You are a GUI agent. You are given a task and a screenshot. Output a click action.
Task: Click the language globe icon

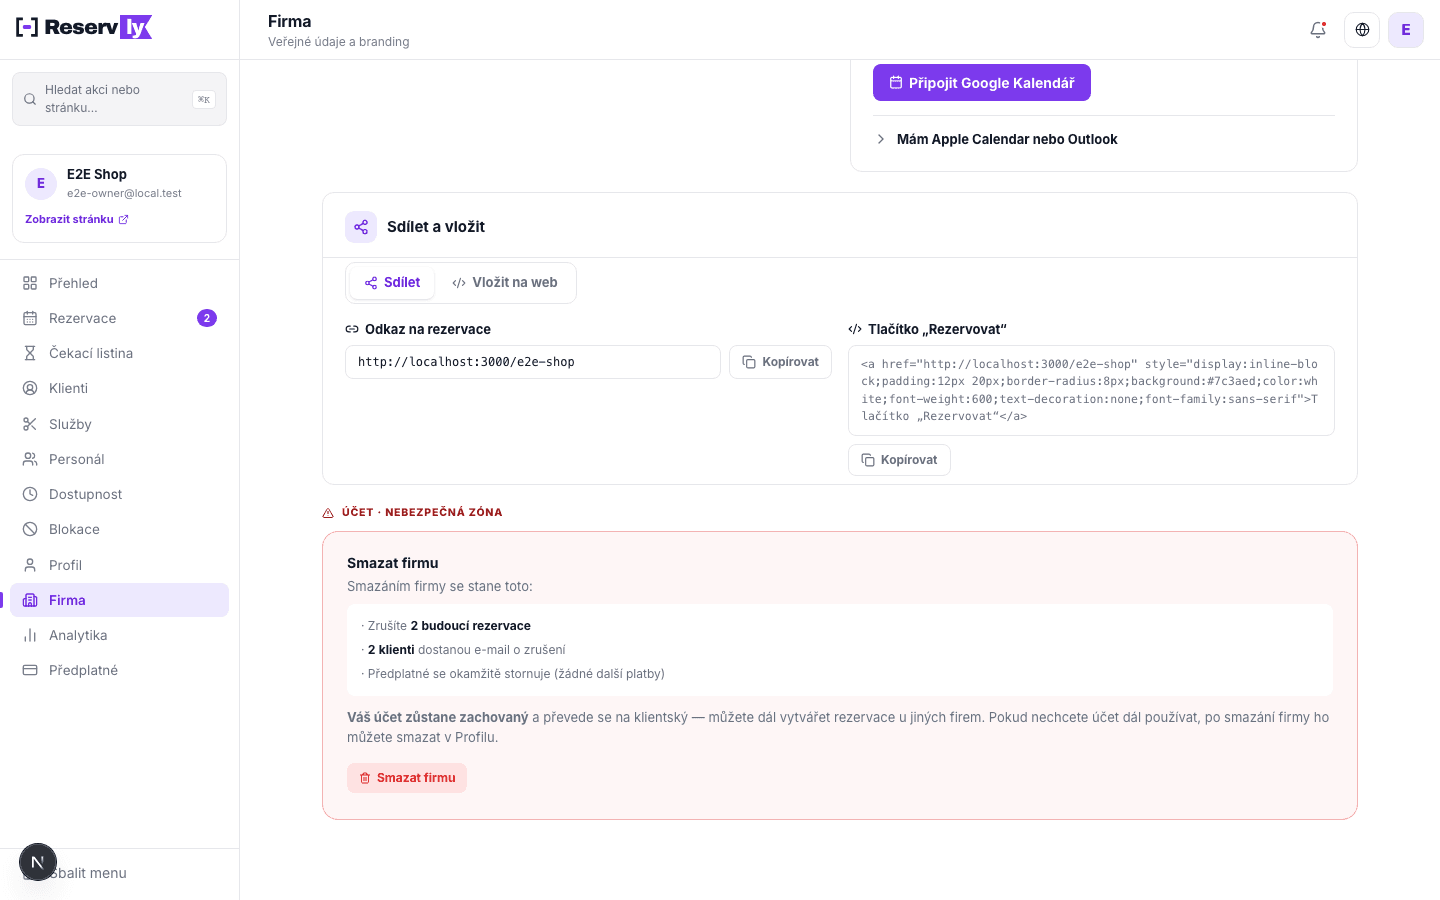pyautogui.click(x=1362, y=30)
